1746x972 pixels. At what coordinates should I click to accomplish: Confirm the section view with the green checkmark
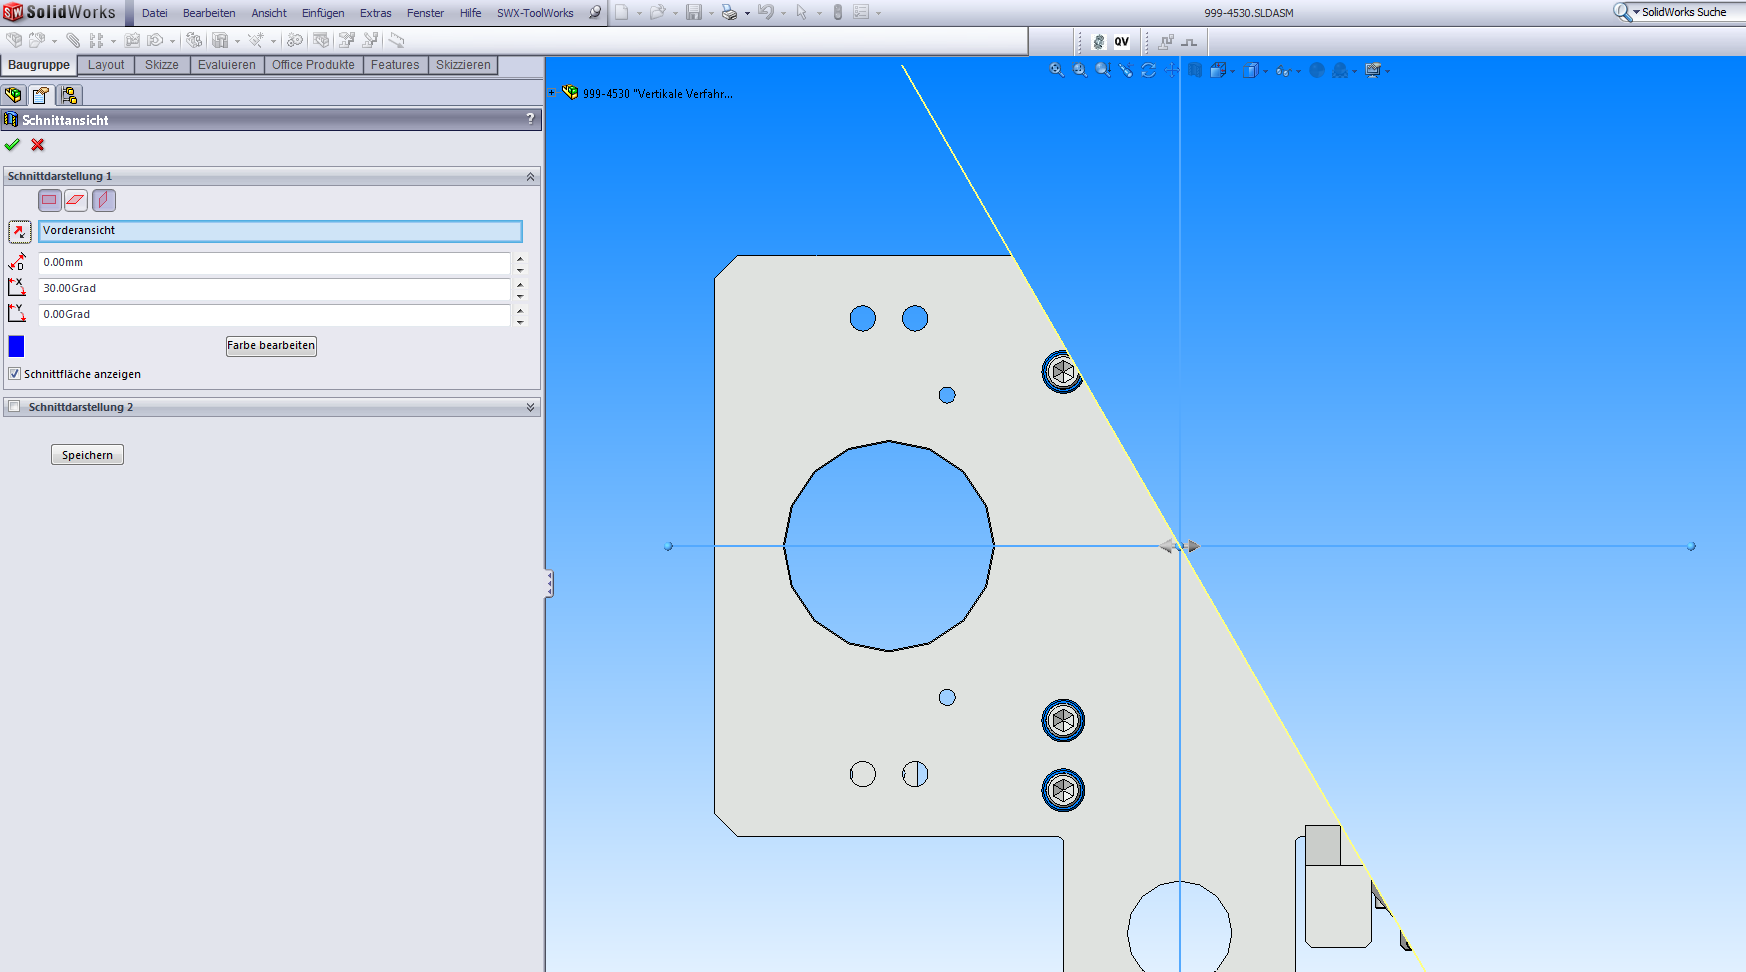tap(12, 145)
